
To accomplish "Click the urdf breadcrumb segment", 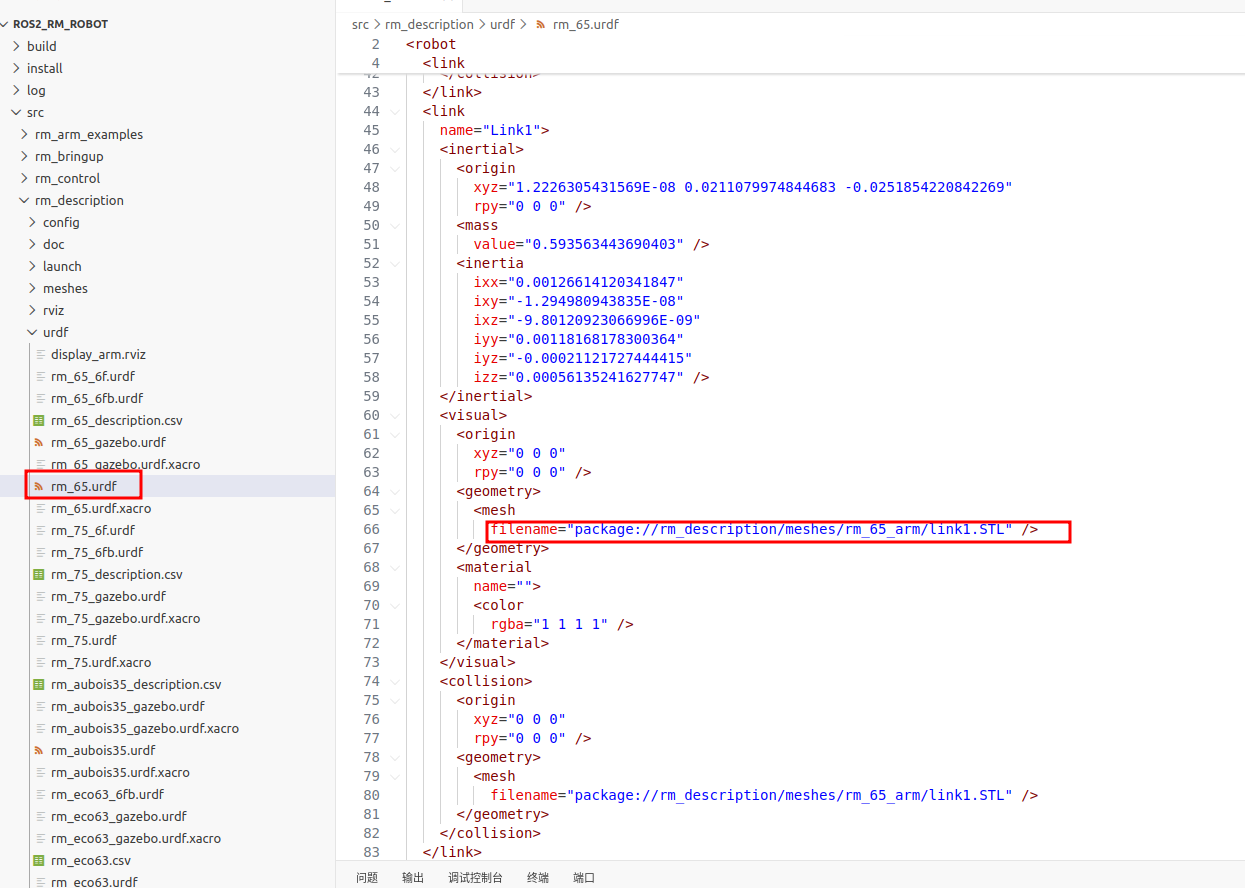I will pos(503,24).
